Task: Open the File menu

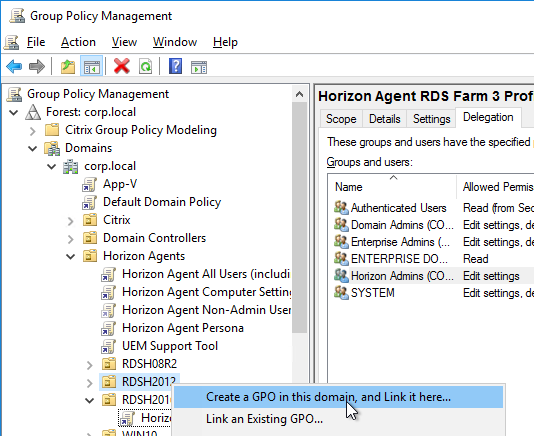Action: [36, 42]
